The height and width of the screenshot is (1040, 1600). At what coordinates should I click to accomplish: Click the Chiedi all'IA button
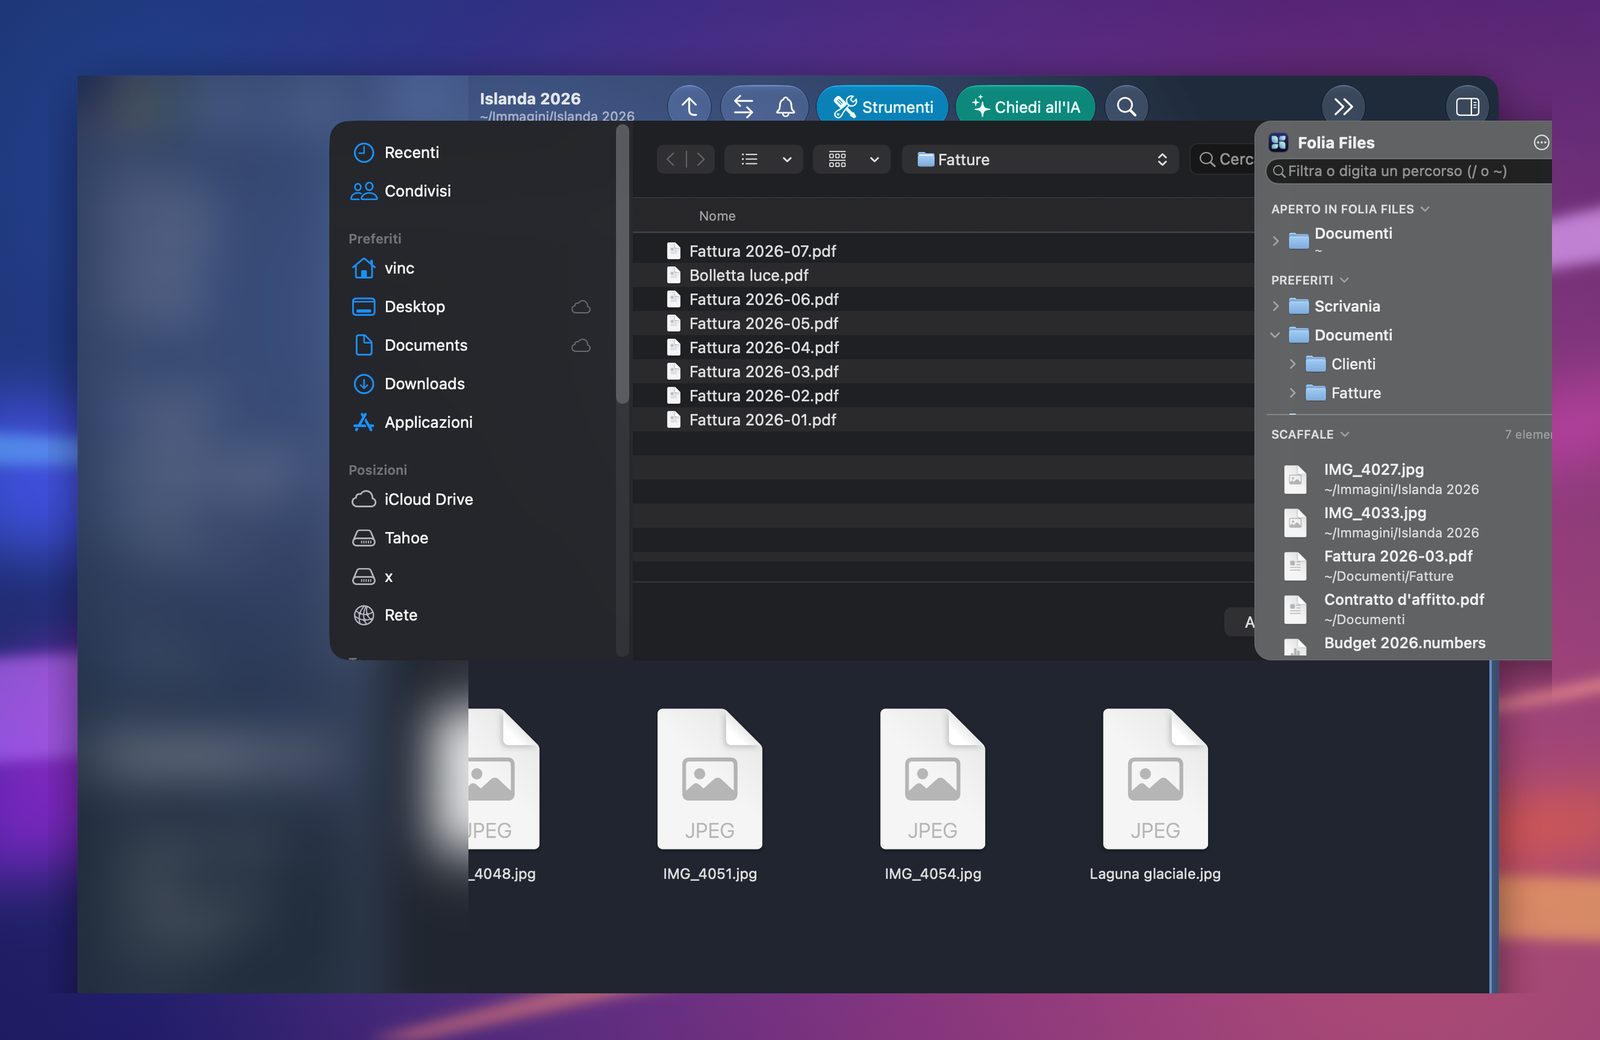pos(1025,106)
